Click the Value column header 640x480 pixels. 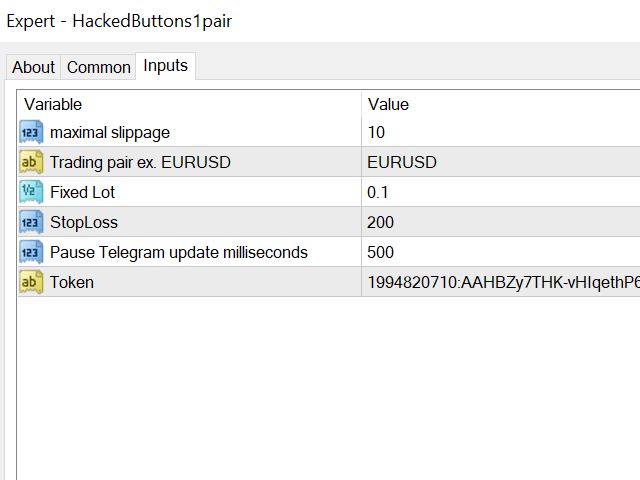click(x=500, y=104)
